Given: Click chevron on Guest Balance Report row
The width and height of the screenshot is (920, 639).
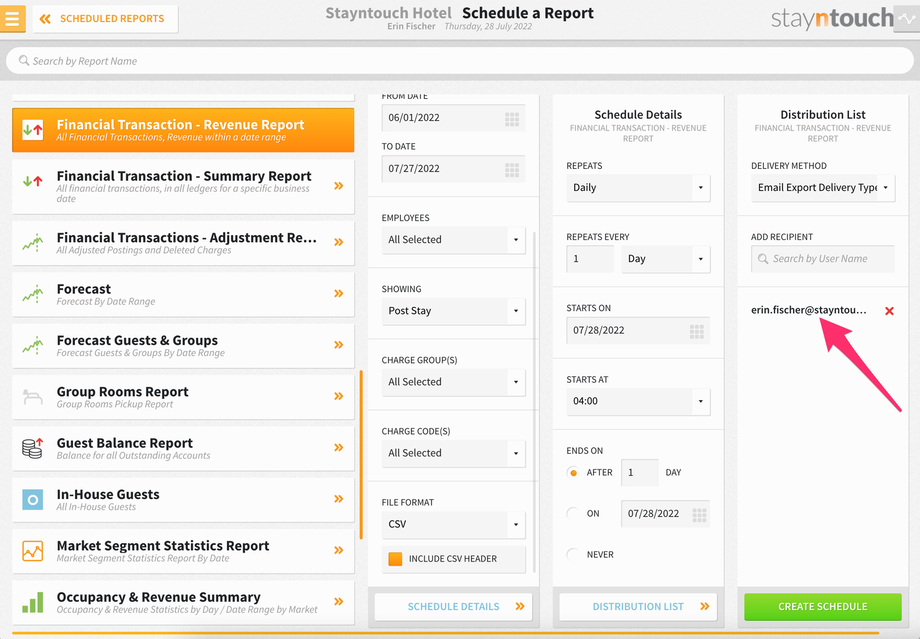Looking at the screenshot, I should point(339,447).
